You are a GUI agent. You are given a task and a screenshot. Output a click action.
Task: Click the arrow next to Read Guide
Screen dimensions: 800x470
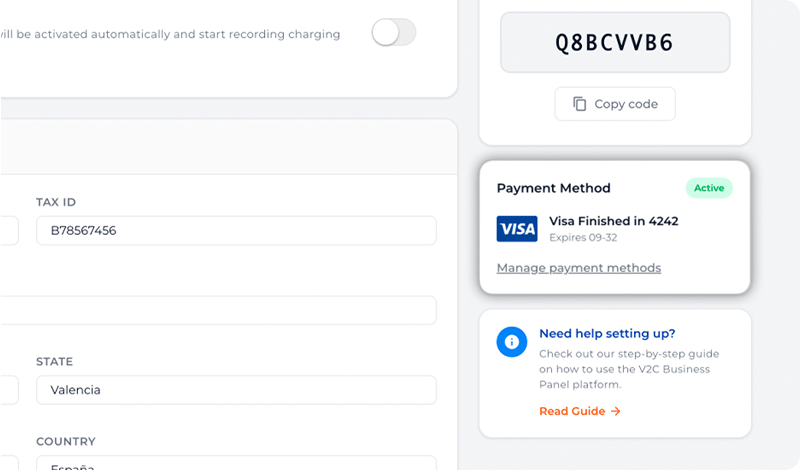(616, 411)
